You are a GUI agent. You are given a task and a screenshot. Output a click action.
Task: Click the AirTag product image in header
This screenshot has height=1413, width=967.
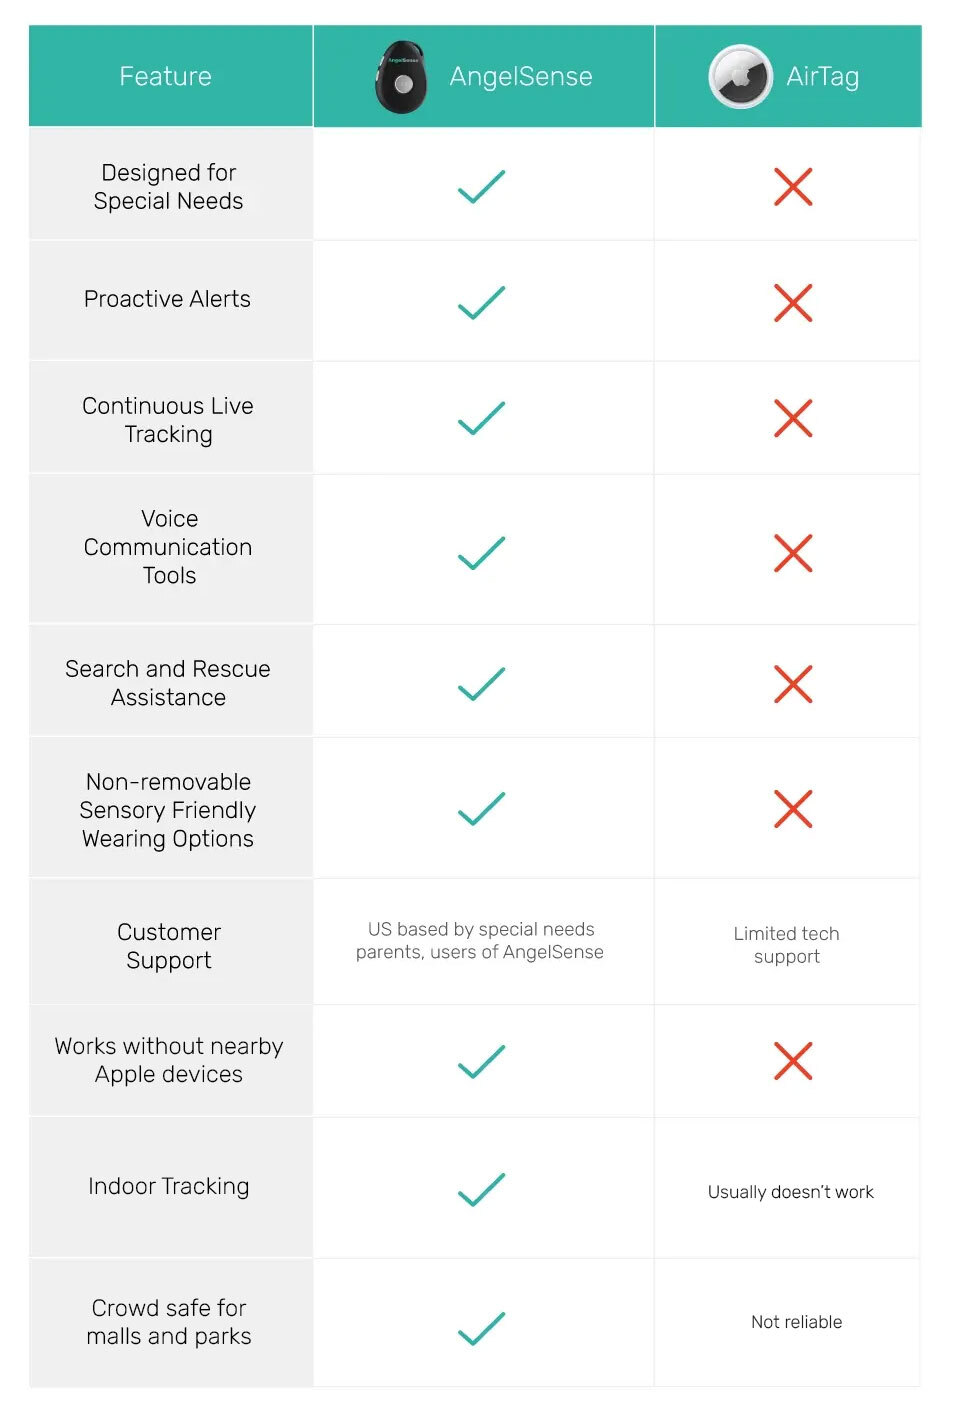click(x=740, y=77)
